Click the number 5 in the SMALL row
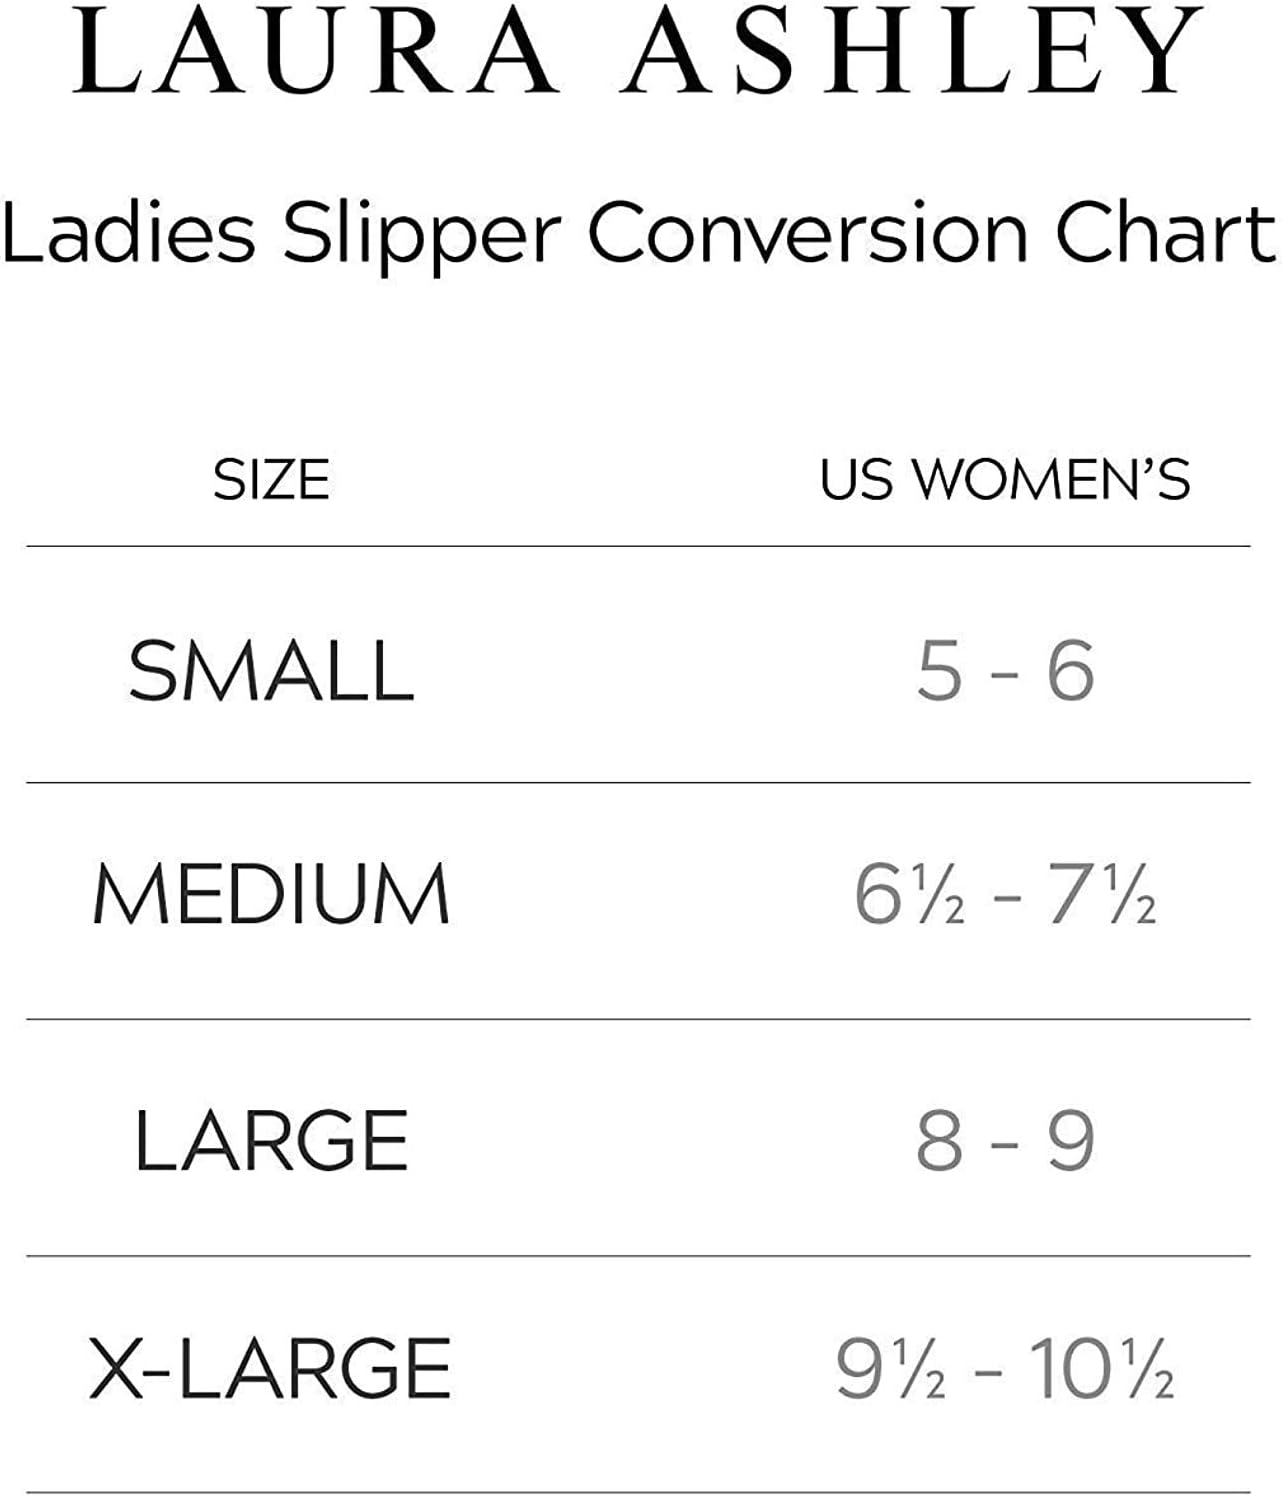The height and width of the screenshot is (1497, 1283). pos(939,670)
